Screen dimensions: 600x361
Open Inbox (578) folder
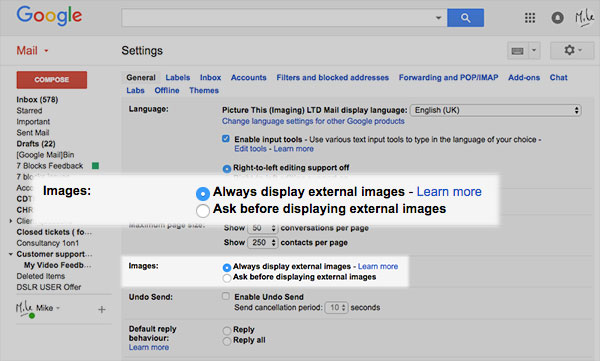click(x=37, y=100)
